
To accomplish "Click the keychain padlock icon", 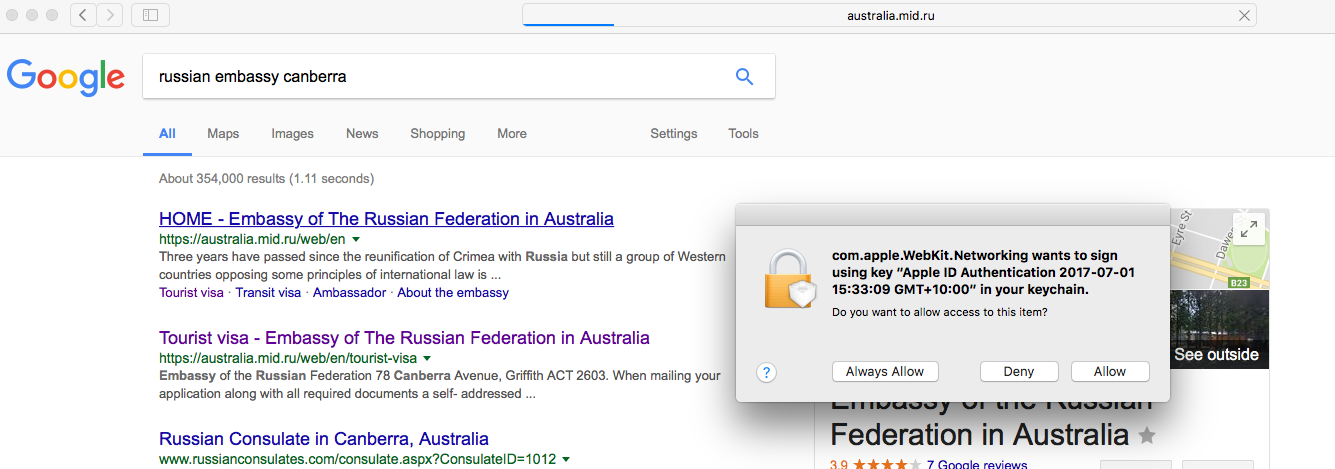I will (x=792, y=277).
